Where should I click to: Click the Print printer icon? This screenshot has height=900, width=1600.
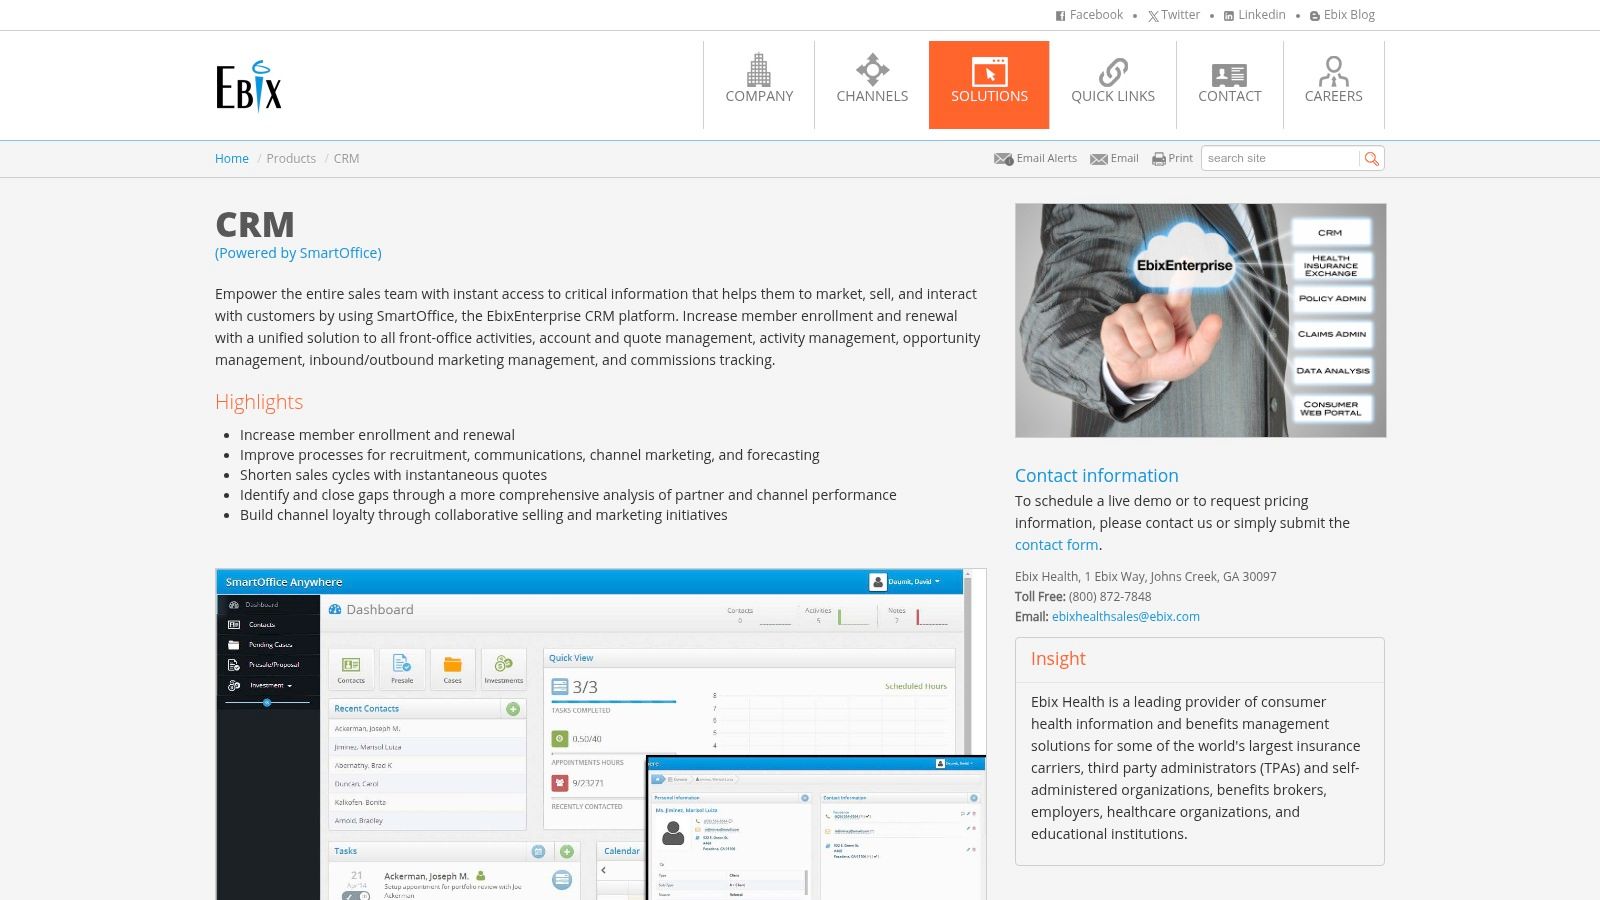[x=1159, y=159]
